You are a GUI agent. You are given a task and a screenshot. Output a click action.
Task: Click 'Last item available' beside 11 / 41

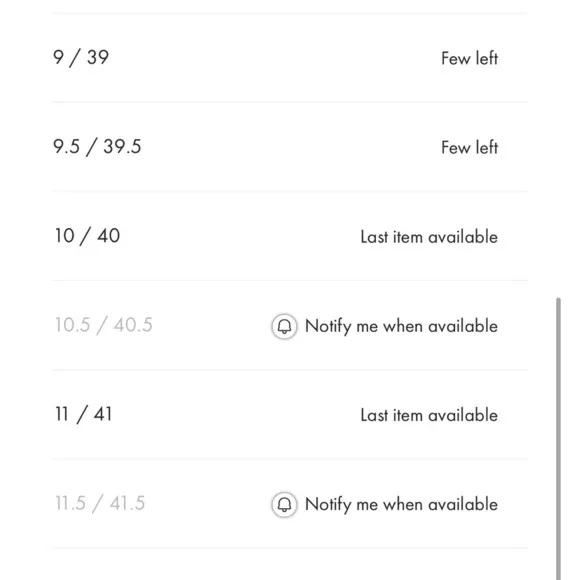(x=429, y=415)
